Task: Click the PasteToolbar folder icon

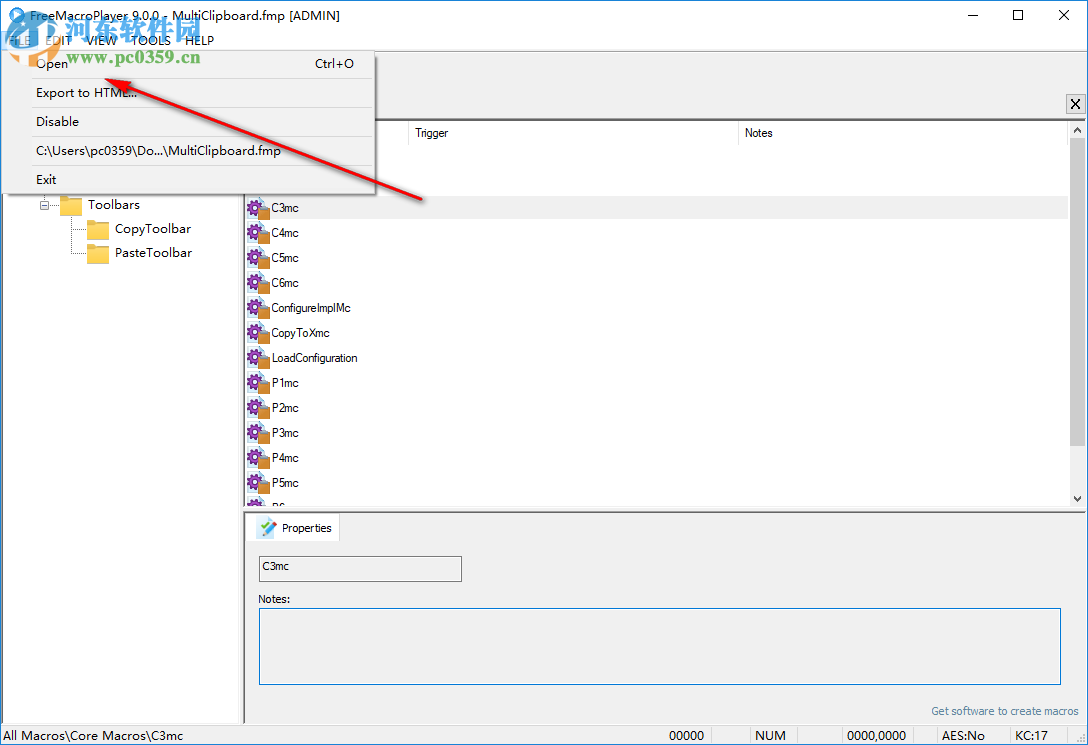Action: click(x=98, y=254)
